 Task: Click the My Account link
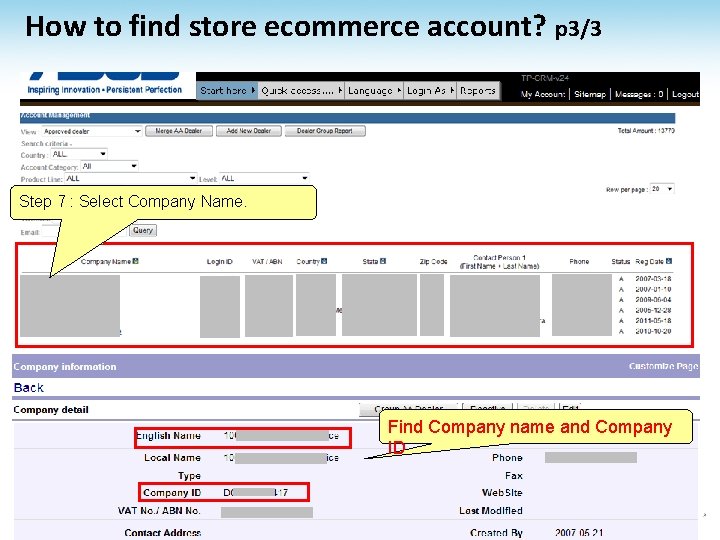(x=543, y=94)
